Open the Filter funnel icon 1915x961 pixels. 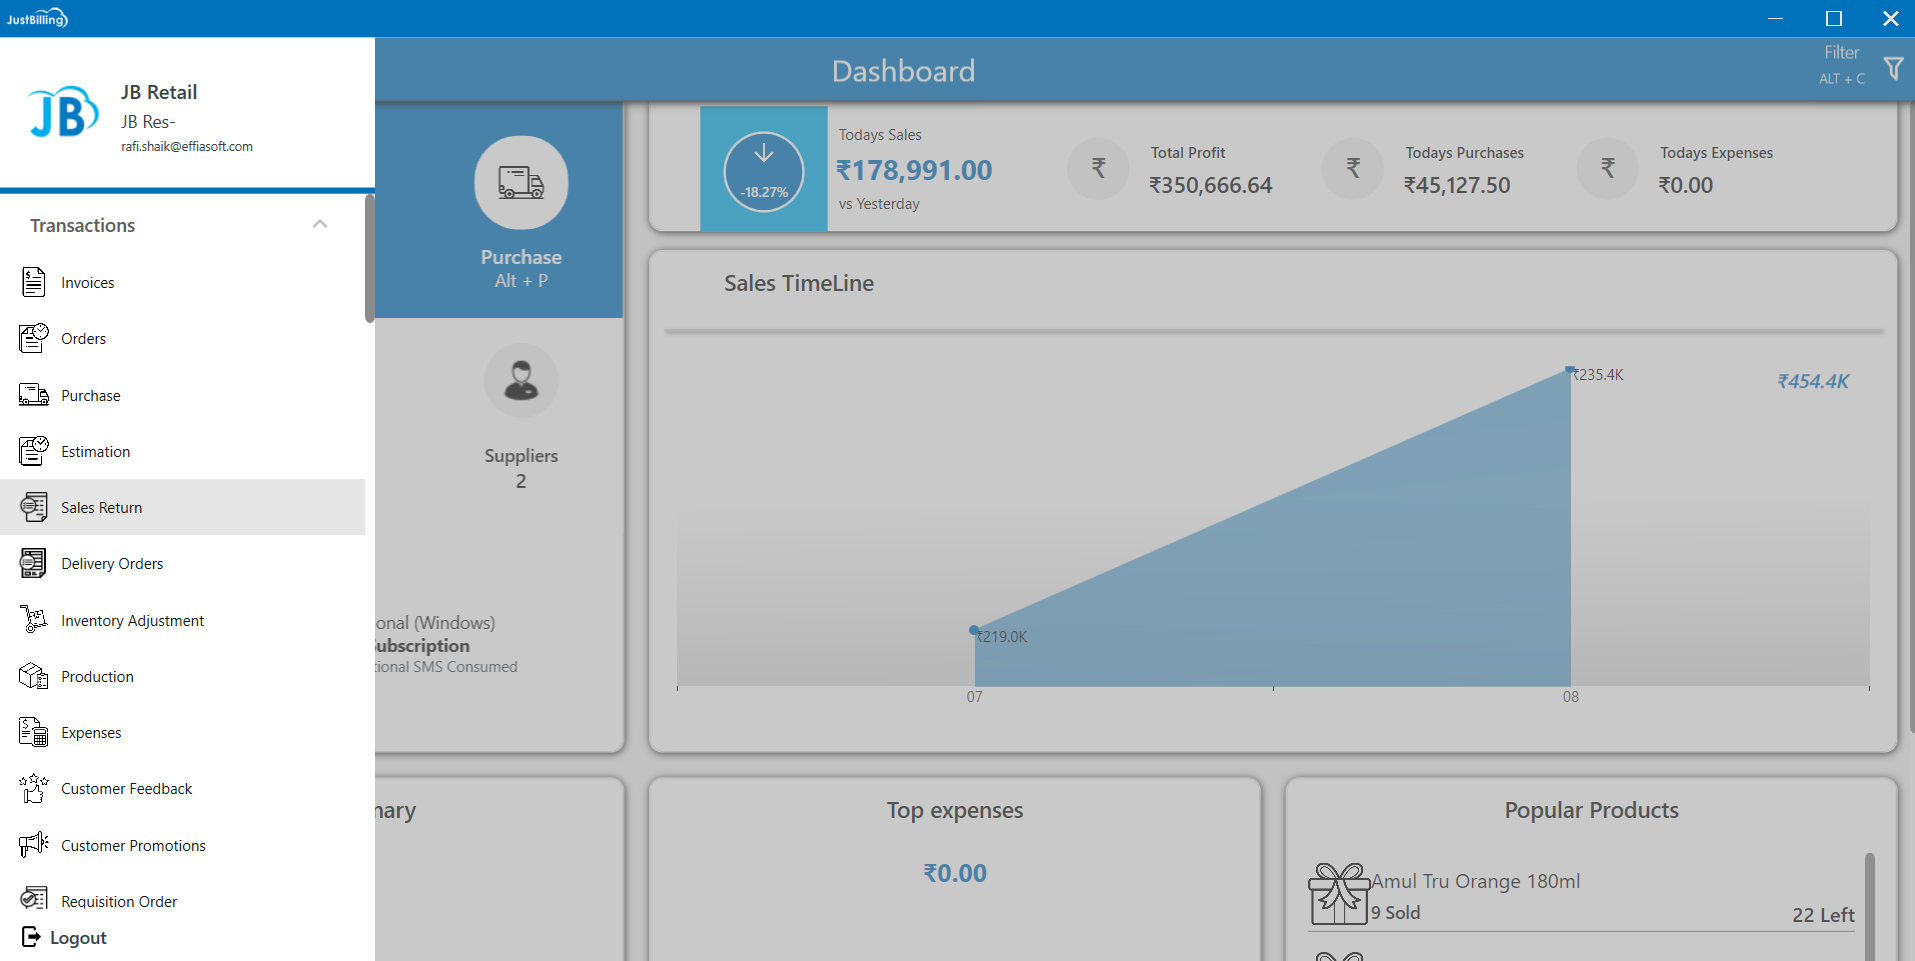[x=1893, y=68]
